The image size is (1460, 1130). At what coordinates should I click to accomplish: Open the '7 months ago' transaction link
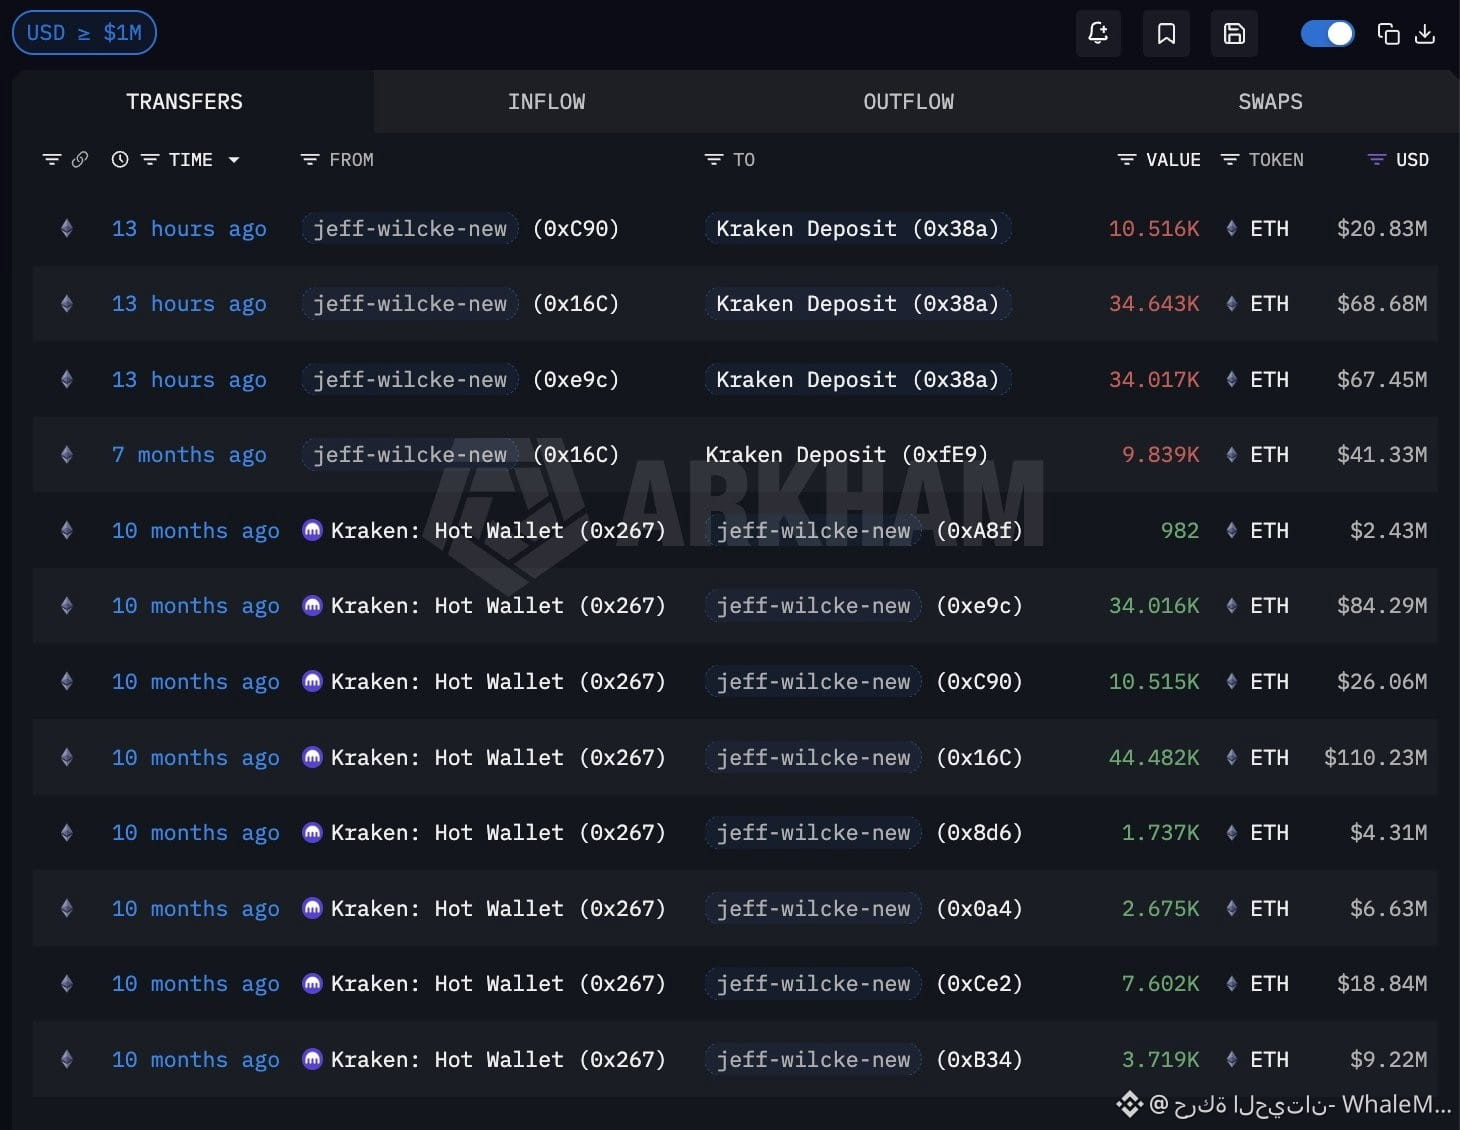click(189, 454)
